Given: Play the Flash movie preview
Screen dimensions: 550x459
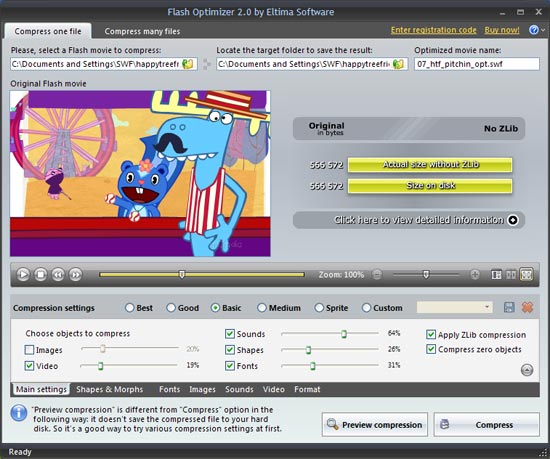Looking at the screenshot, I should (x=23, y=274).
